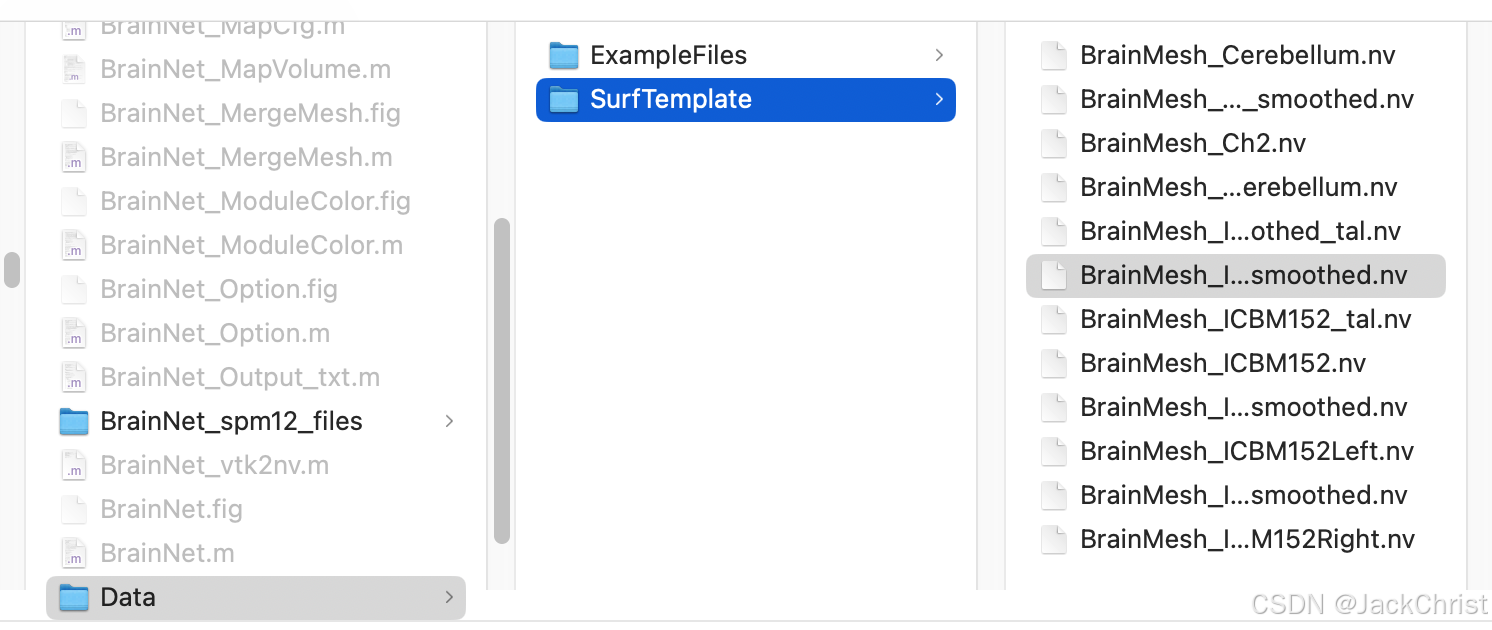
Task: Select the BrainNet_Option.m file name
Action: pyautogui.click(x=215, y=334)
